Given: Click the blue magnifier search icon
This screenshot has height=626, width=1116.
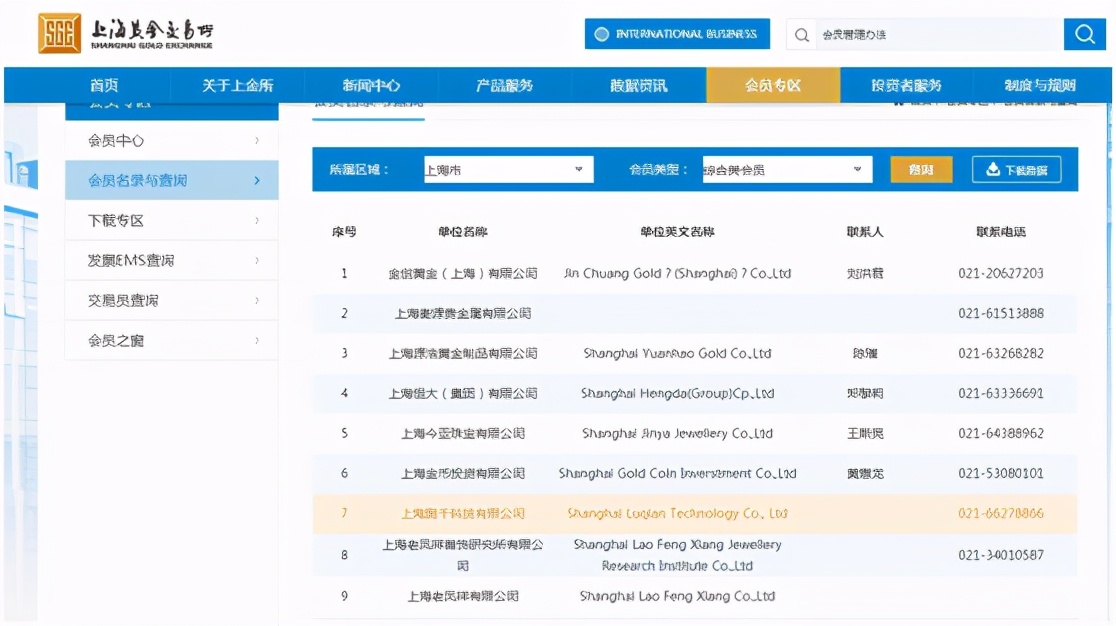Looking at the screenshot, I should click(1085, 33).
